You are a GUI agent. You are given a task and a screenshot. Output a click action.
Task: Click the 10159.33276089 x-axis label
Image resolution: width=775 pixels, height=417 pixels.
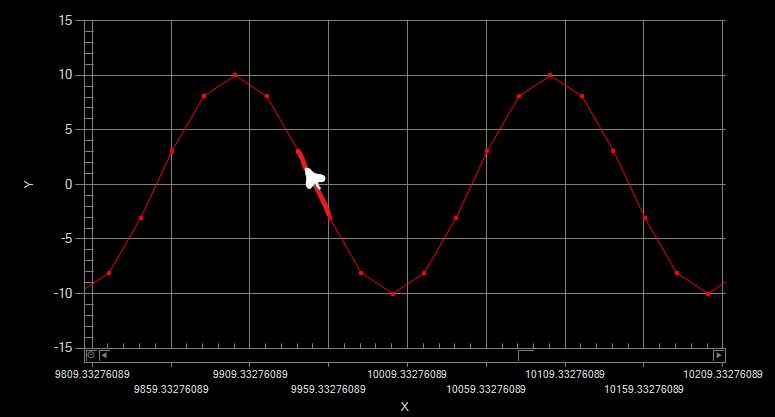(x=644, y=389)
